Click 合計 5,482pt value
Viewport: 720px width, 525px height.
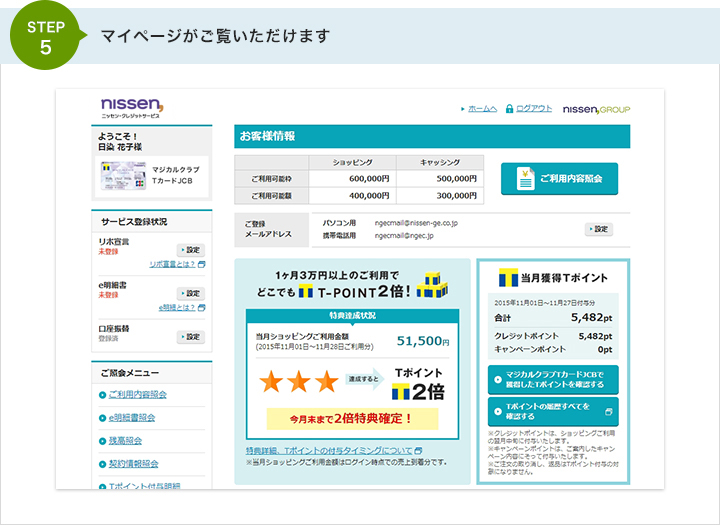click(x=591, y=317)
